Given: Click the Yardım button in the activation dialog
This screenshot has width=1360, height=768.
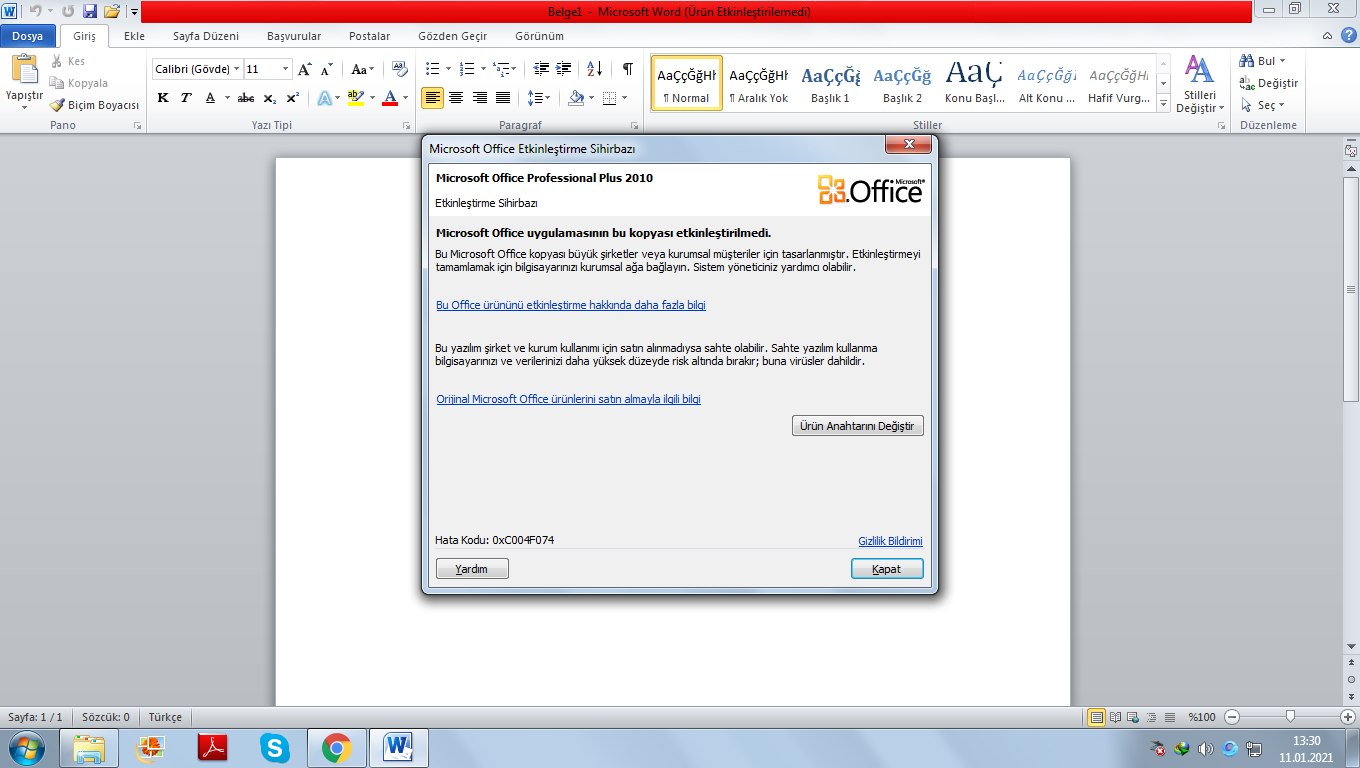Looking at the screenshot, I should [x=472, y=569].
